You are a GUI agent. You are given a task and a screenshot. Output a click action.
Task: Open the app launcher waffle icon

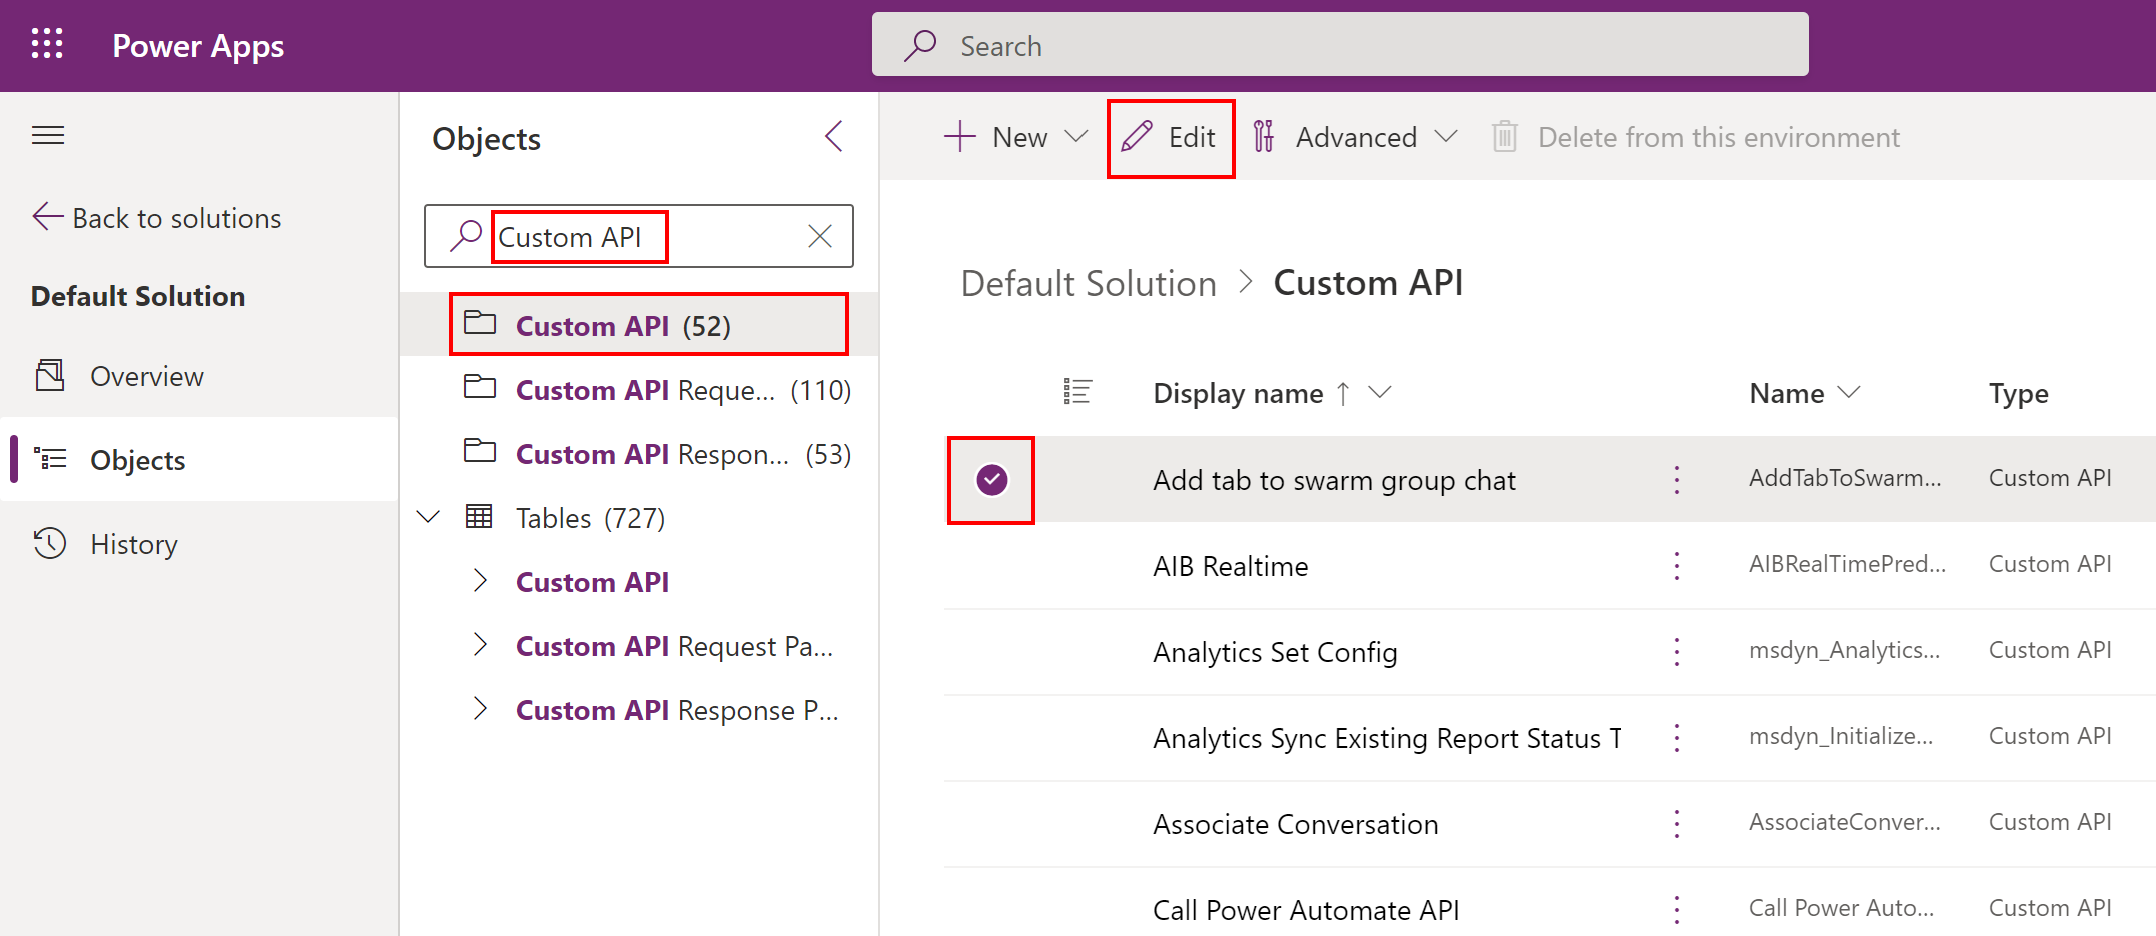coord(47,45)
